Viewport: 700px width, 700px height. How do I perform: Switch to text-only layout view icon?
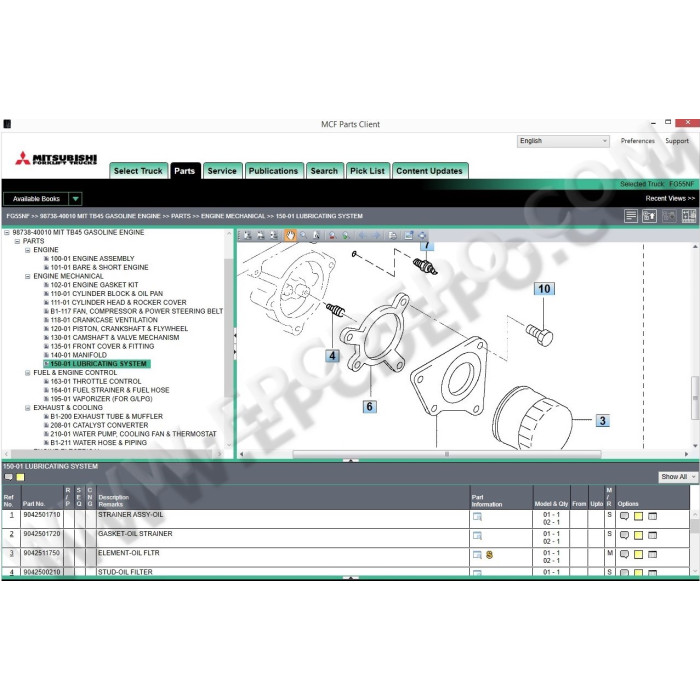click(x=631, y=216)
